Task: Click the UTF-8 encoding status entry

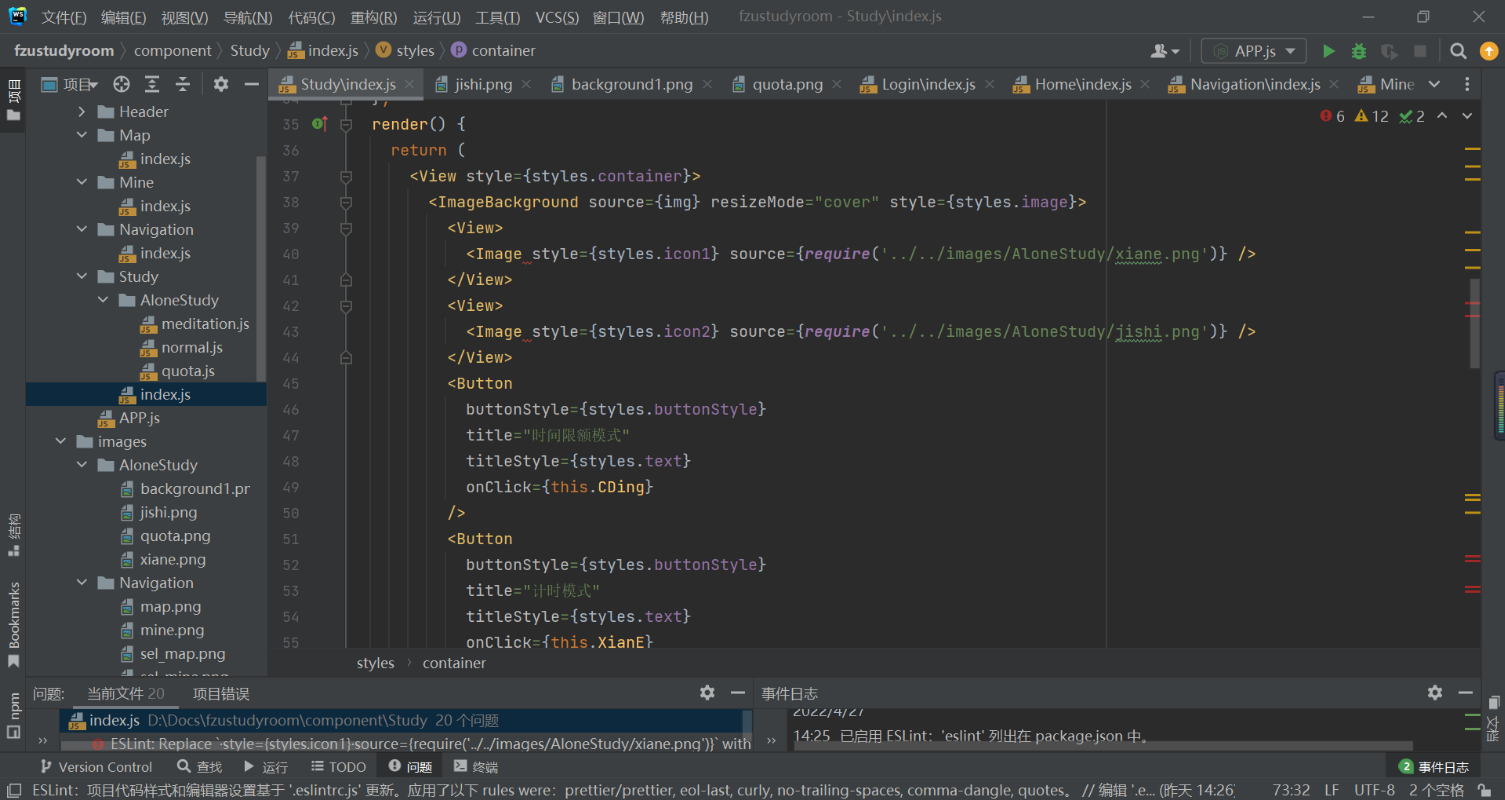Action: tap(1375, 790)
